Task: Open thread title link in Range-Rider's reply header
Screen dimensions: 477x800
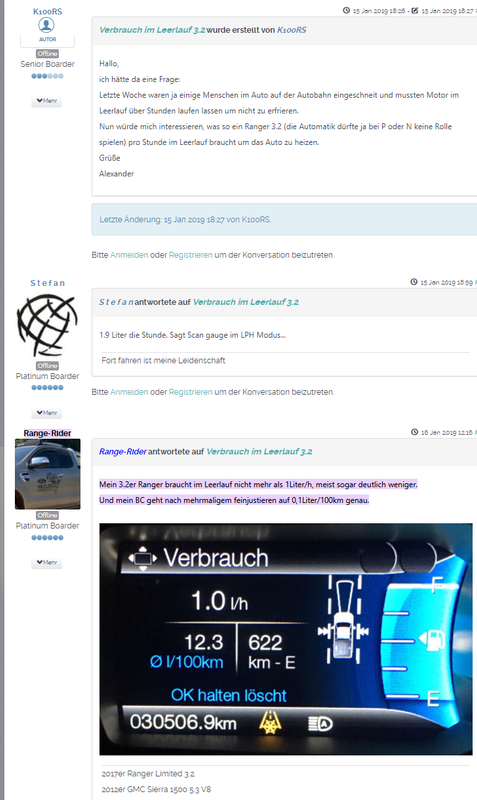Action: click(259, 452)
